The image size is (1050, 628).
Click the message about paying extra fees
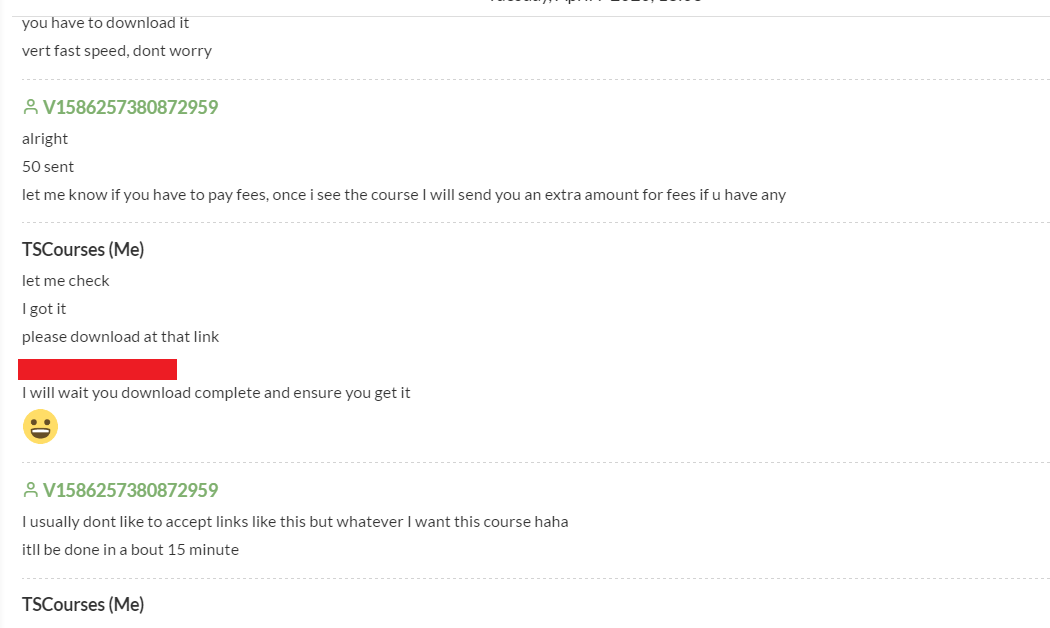tap(404, 194)
